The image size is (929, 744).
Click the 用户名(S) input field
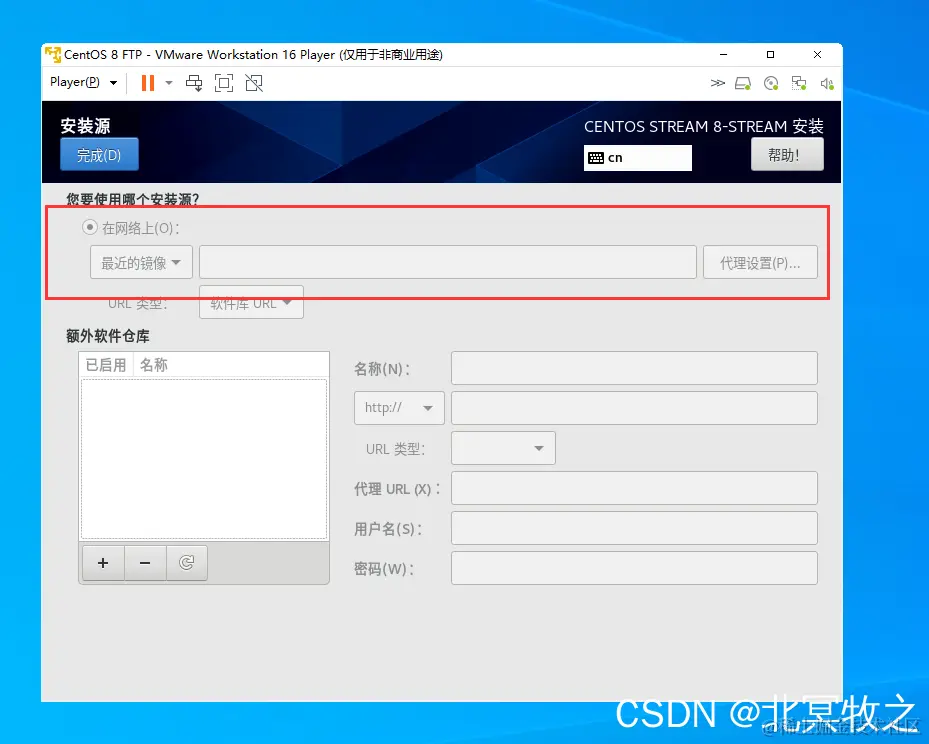click(x=634, y=528)
